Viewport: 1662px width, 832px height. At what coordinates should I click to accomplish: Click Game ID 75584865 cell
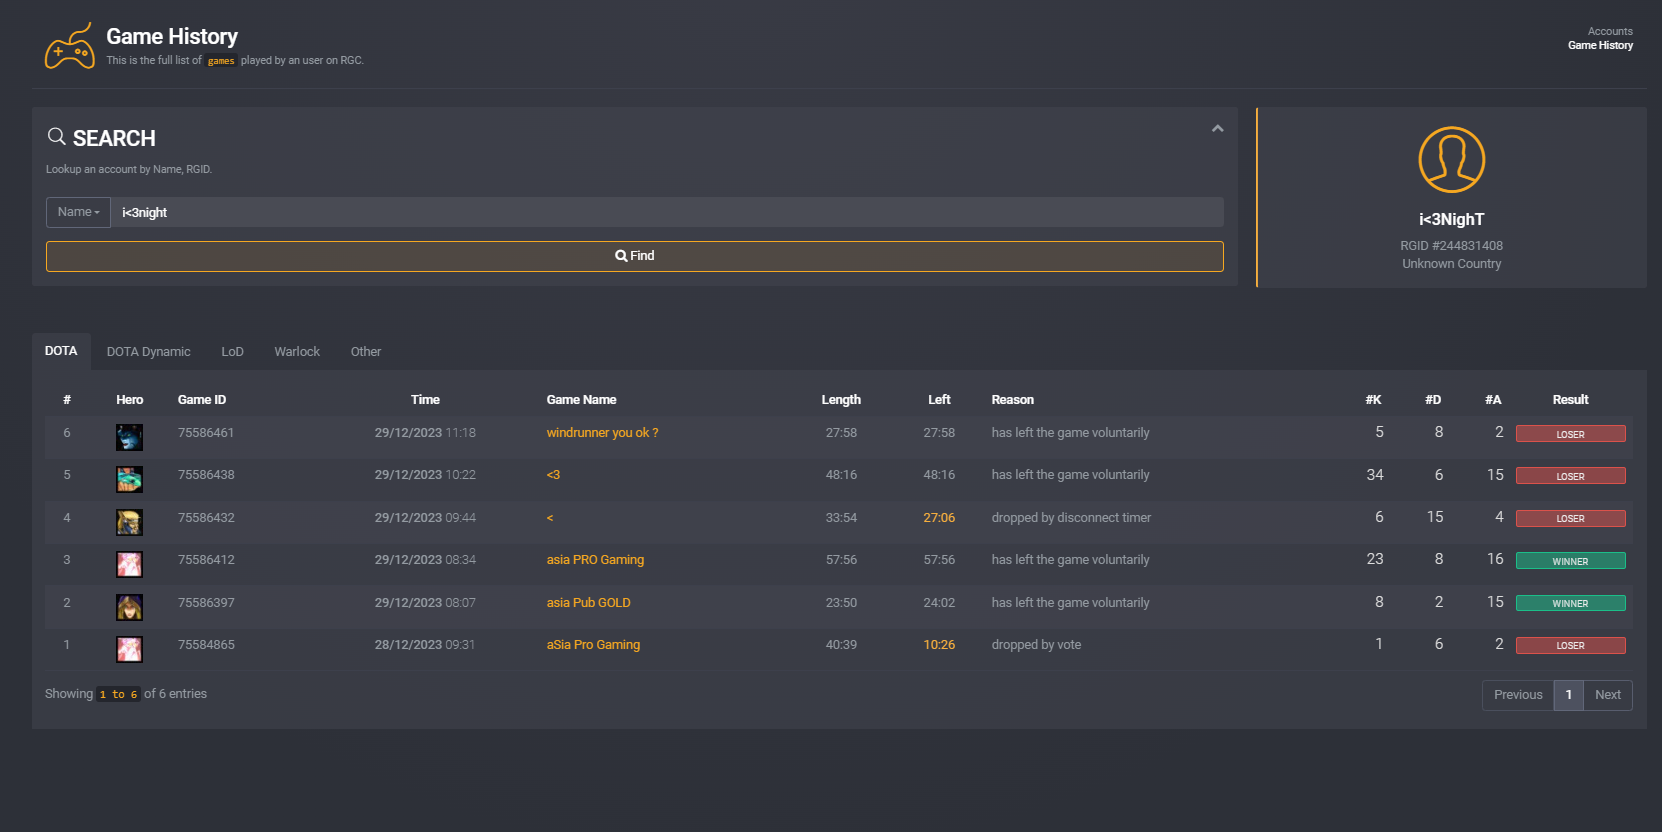[x=206, y=645]
